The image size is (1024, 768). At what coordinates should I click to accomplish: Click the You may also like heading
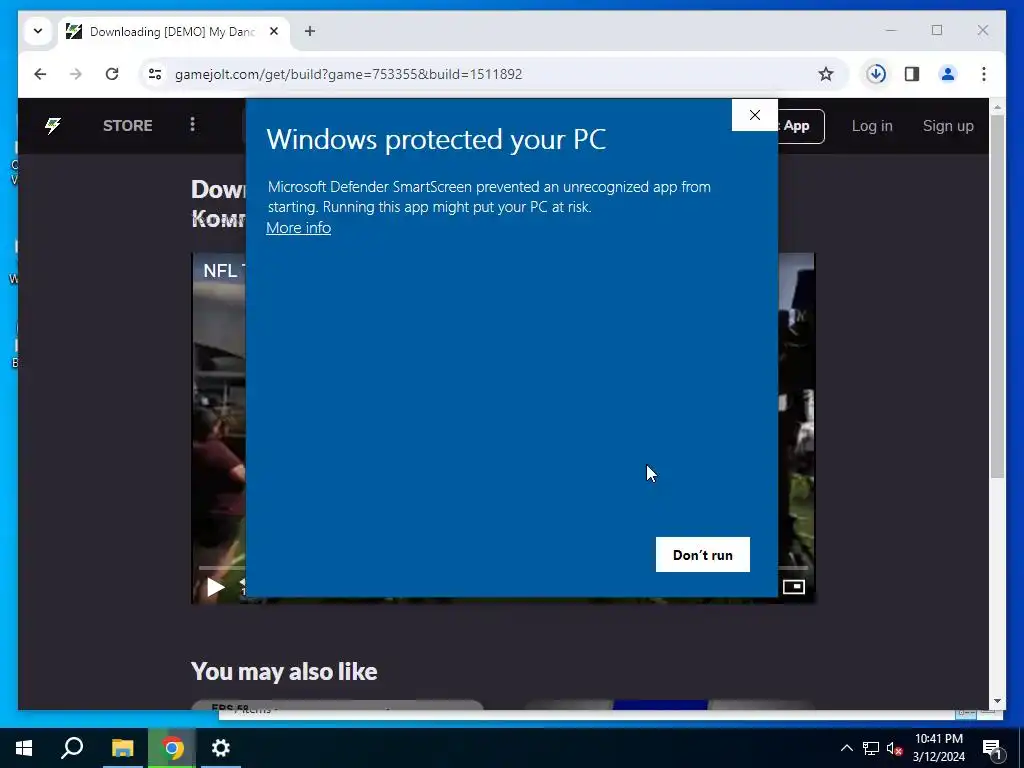pyautogui.click(x=284, y=671)
